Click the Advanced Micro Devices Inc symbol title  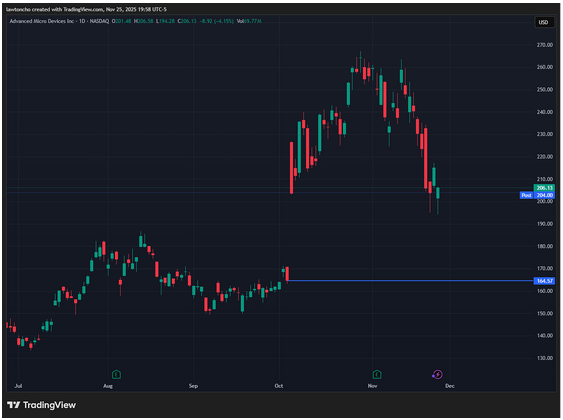42,21
